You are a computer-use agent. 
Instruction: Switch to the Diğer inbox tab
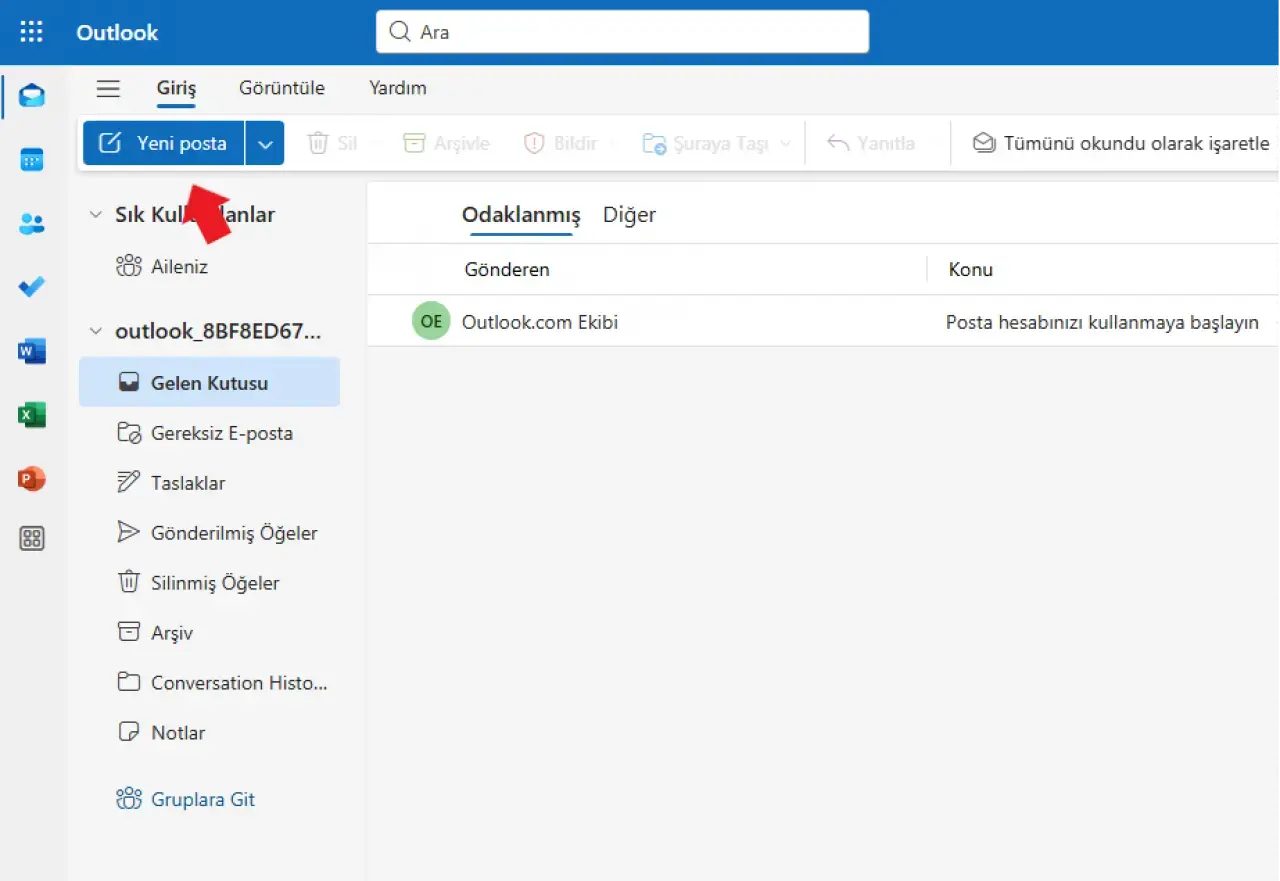click(629, 215)
